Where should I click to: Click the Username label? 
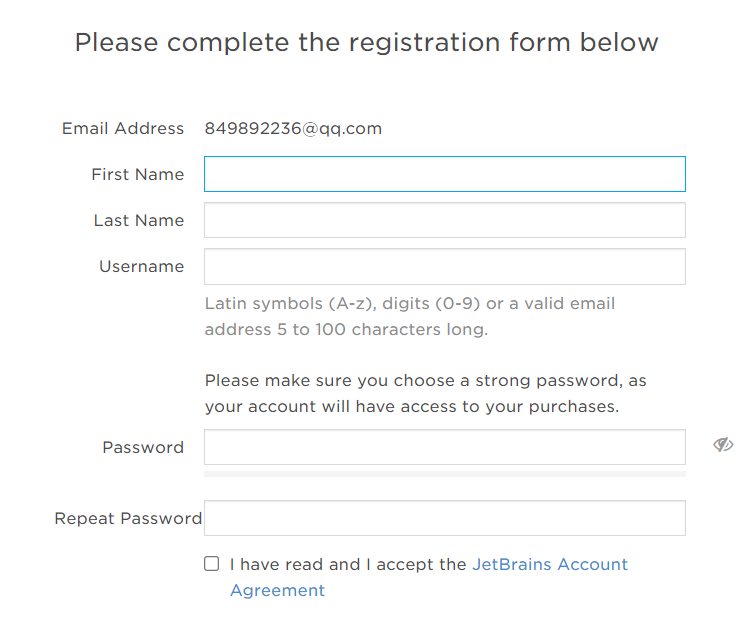coord(141,266)
